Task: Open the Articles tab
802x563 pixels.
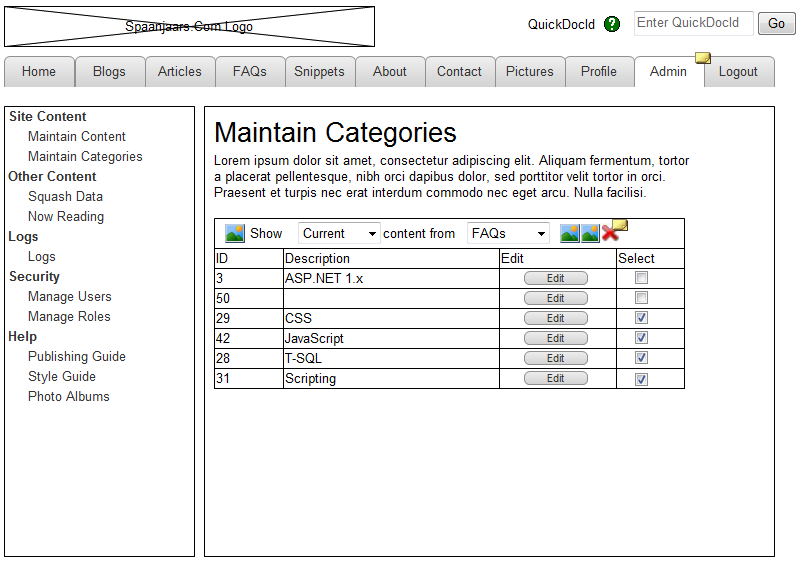Action: pos(180,72)
